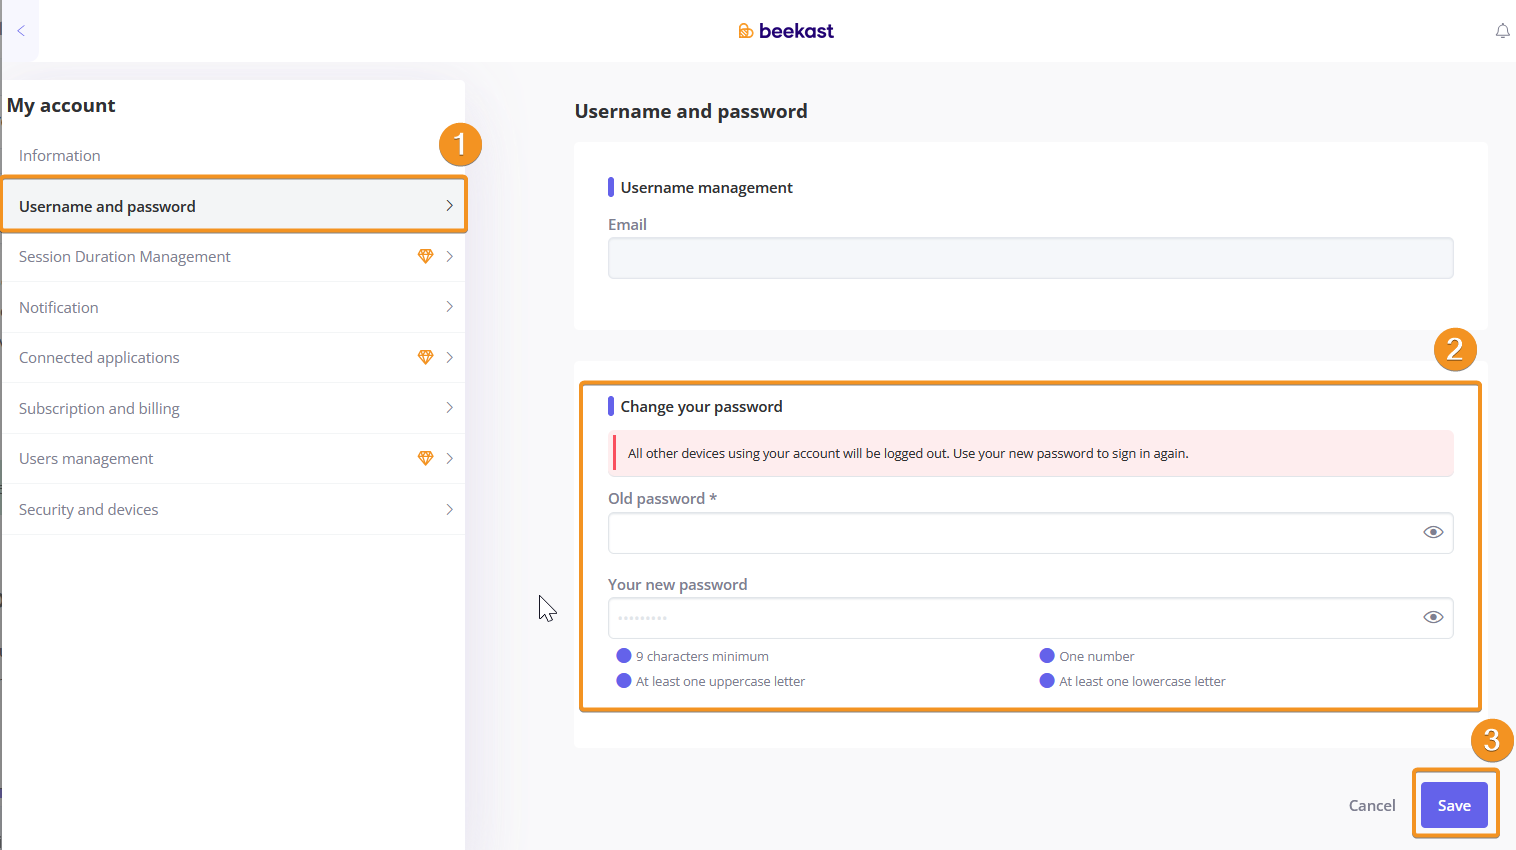Open Users management section
This screenshot has height=850, width=1516.
click(x=86, y=459)
